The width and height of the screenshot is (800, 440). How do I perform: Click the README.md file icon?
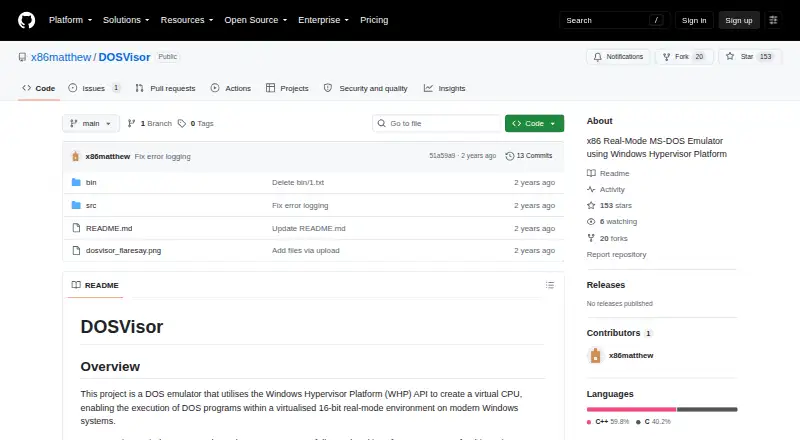click(x=76, y=228)
